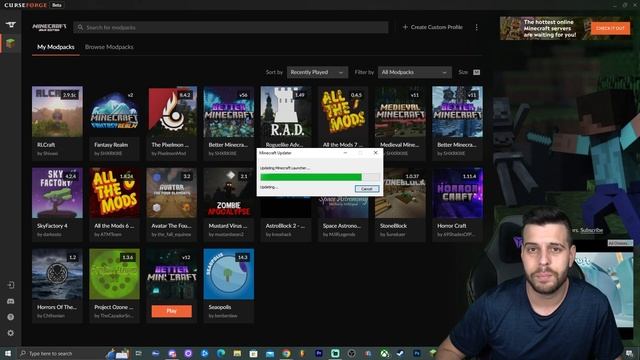This screenshot has height=360, width=640.
Task: Open the help icon in the sidebar
Action: pos(11,317)
